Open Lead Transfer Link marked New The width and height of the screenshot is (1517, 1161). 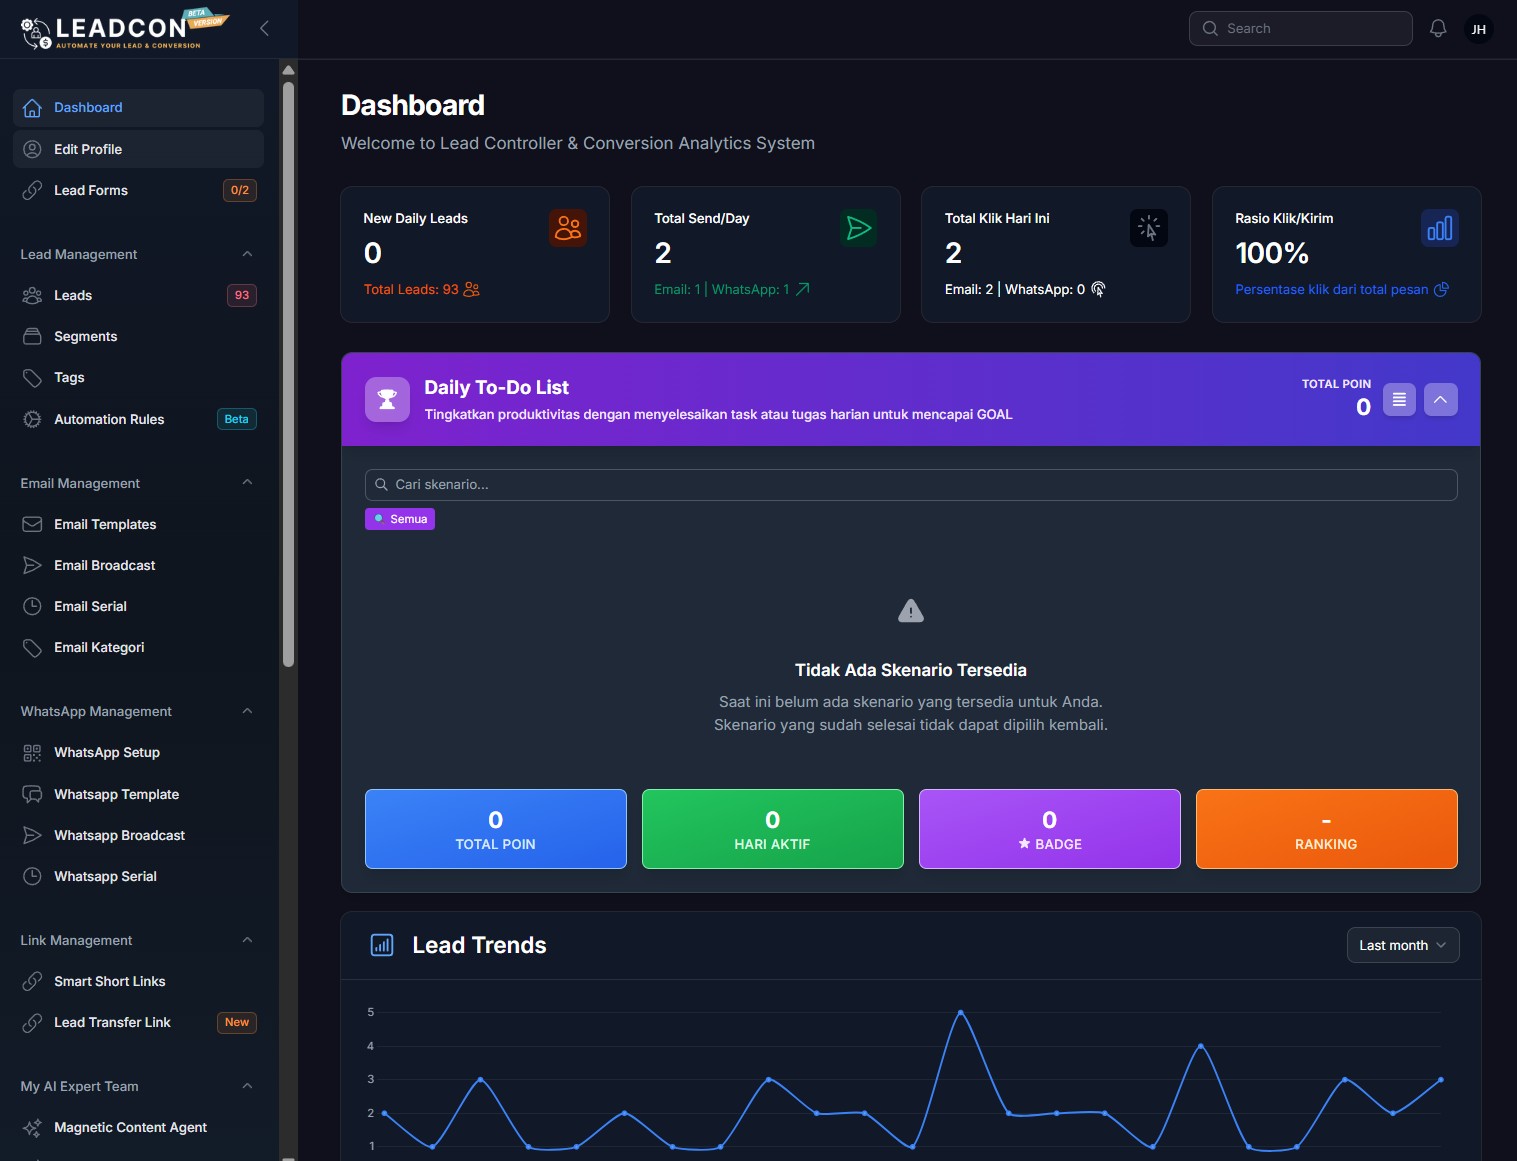tap(112, 1022)
